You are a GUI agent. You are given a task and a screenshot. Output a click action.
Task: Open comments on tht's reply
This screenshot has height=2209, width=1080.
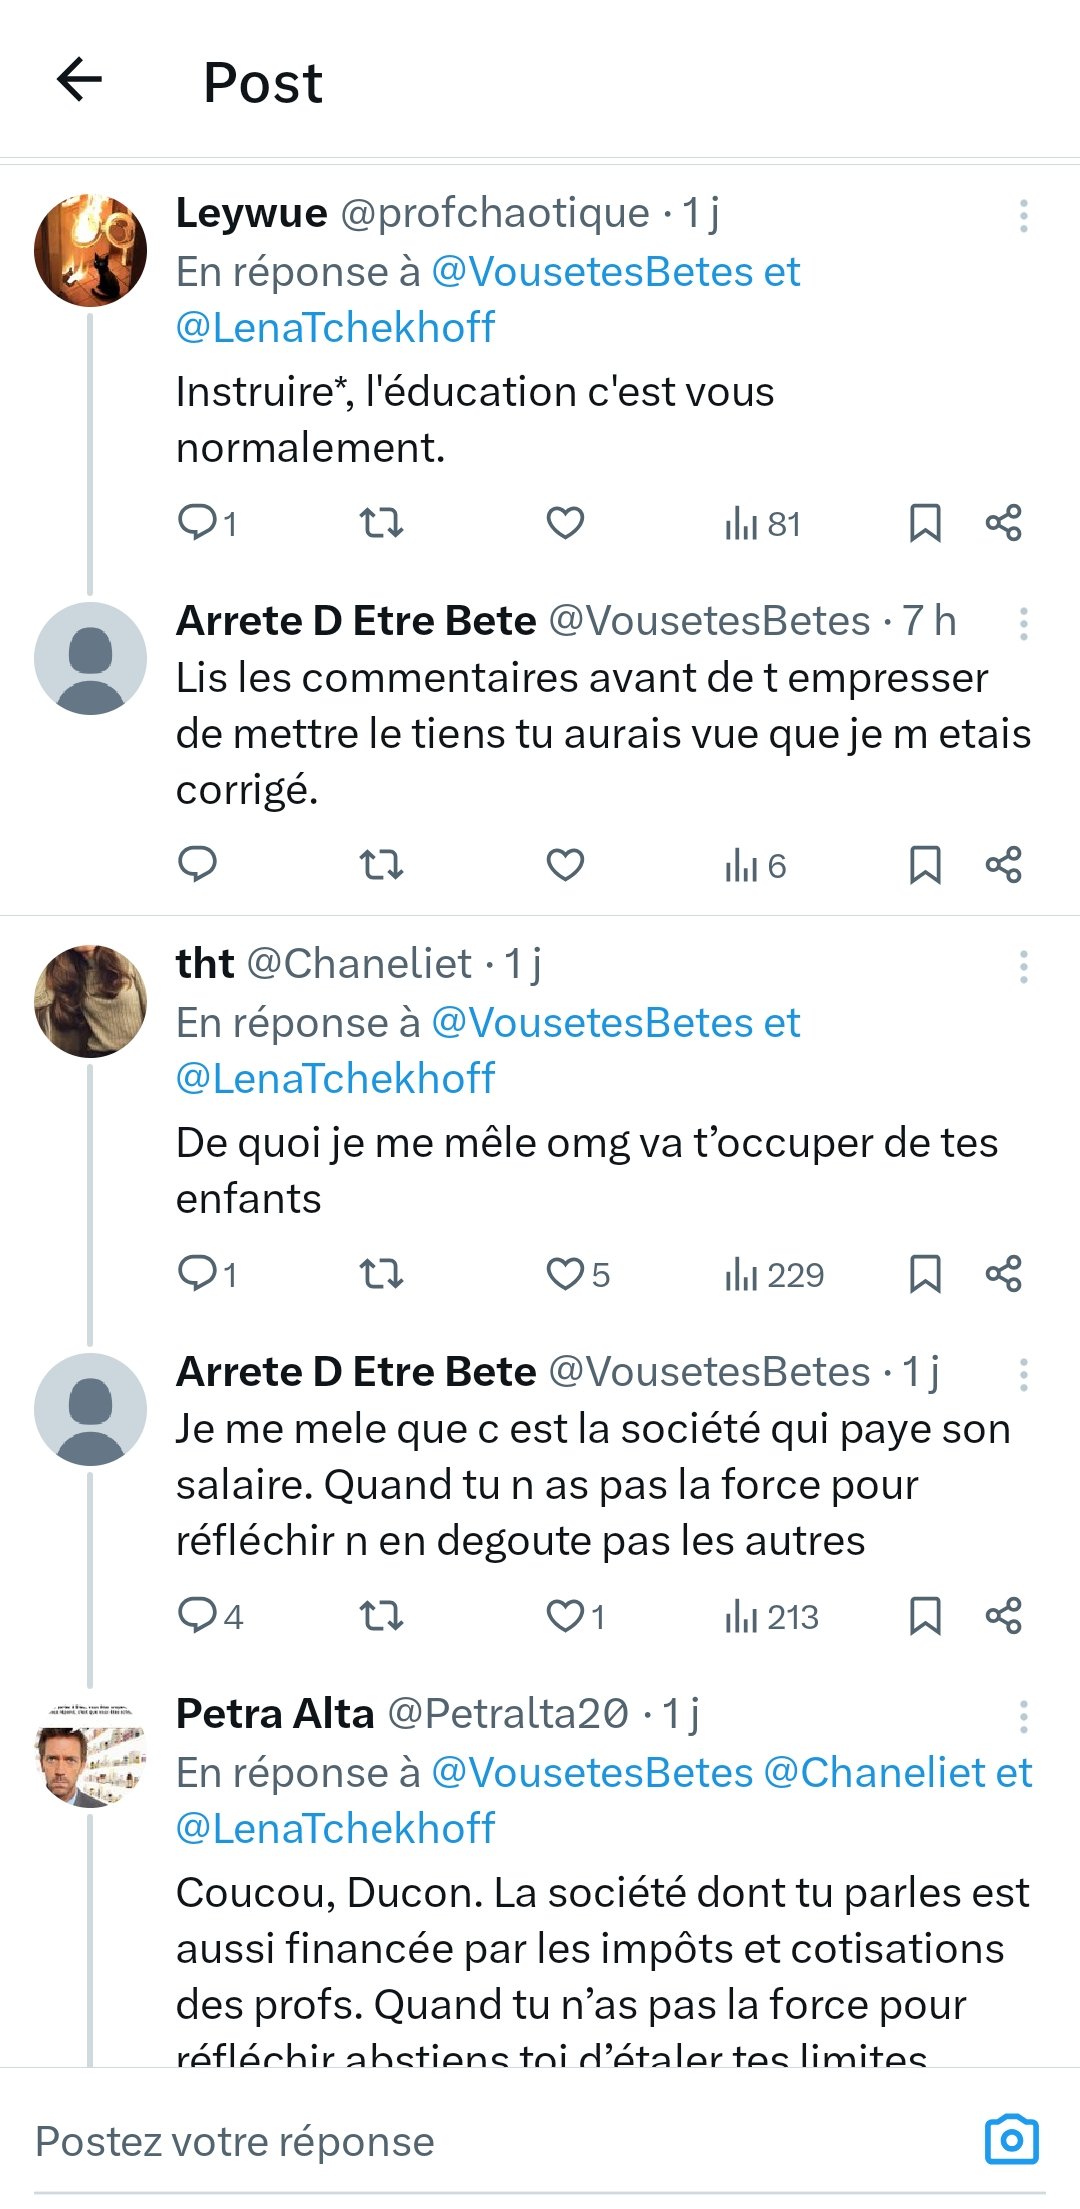pos(197,1274)
